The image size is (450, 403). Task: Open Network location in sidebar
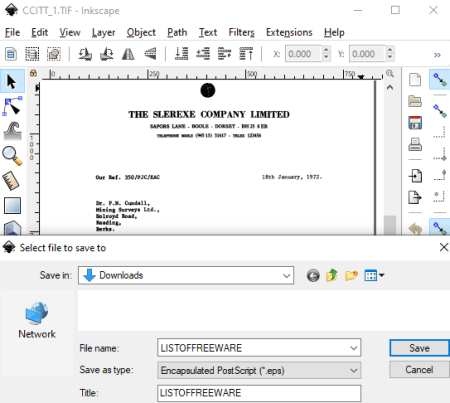37,320
